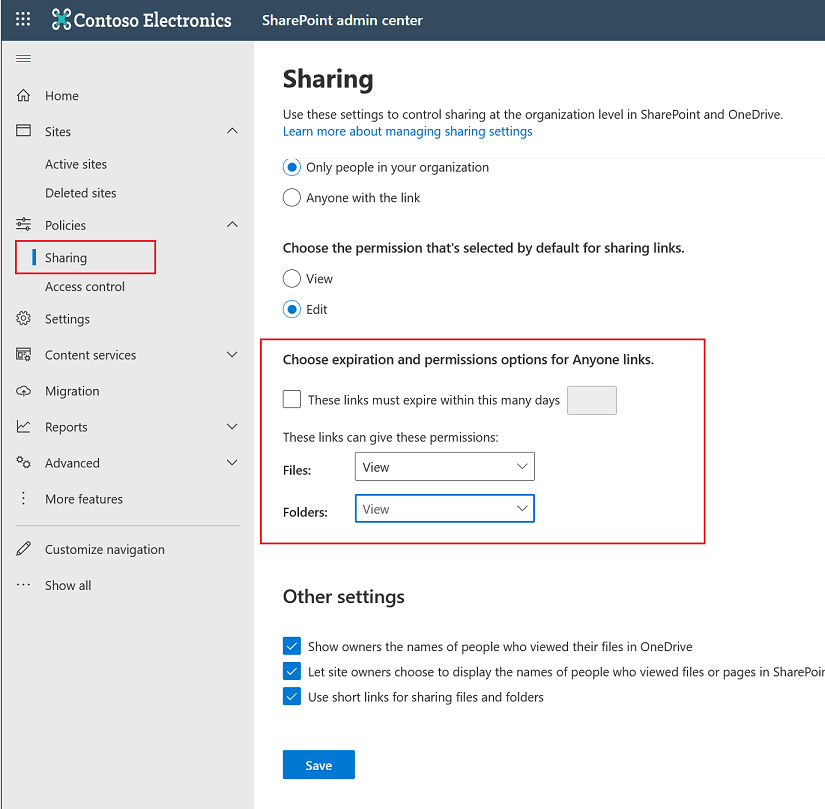Click the Content services icon
This screenshot has height=809, width=825.
[23, 355]
